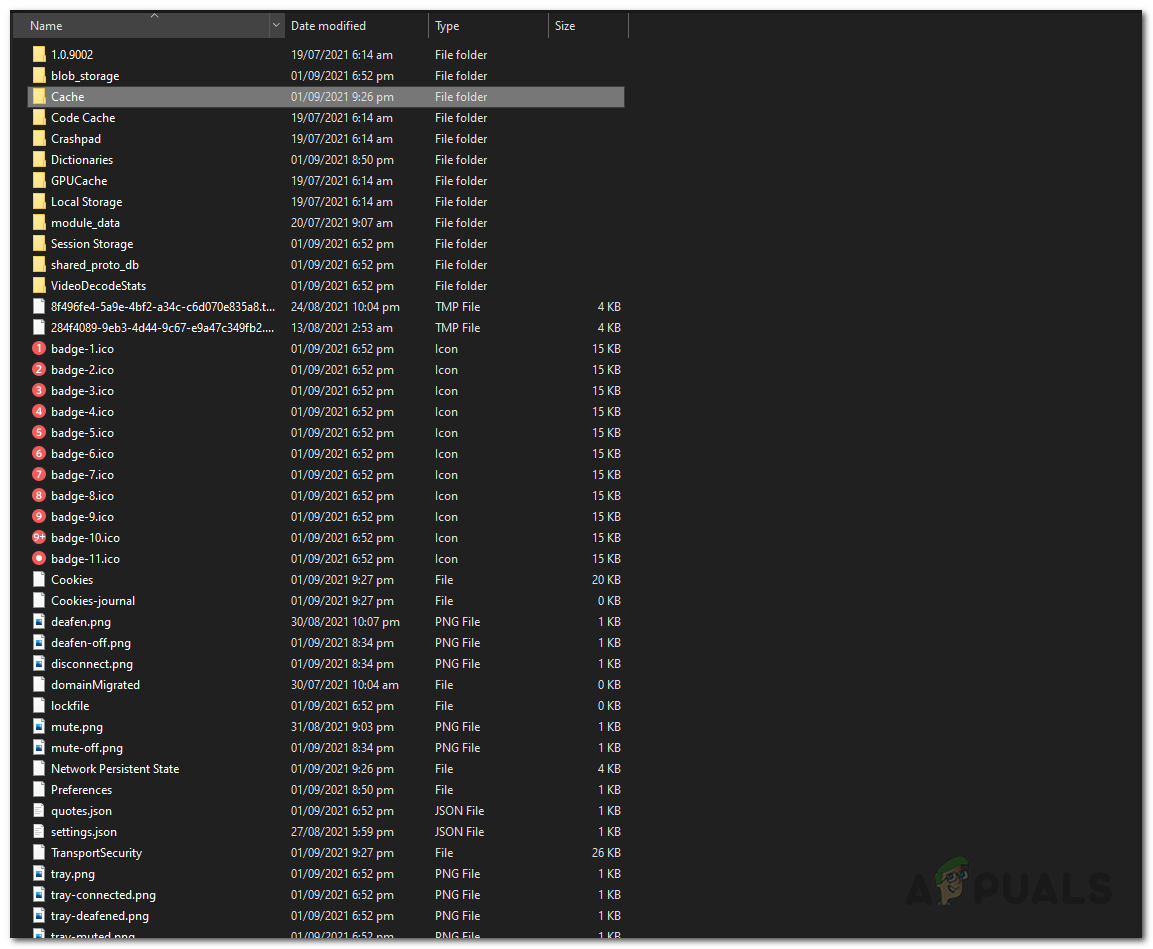The image size is (1153, 949).
Task: Select the tray.png file name
Action: point(73,874)
